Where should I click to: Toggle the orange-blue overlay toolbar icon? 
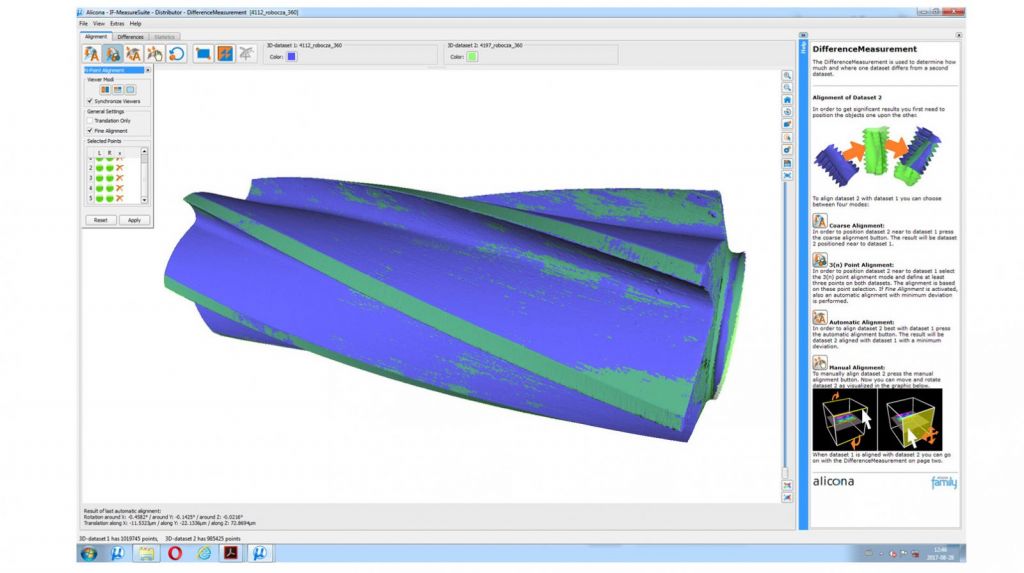pos(225,54)
